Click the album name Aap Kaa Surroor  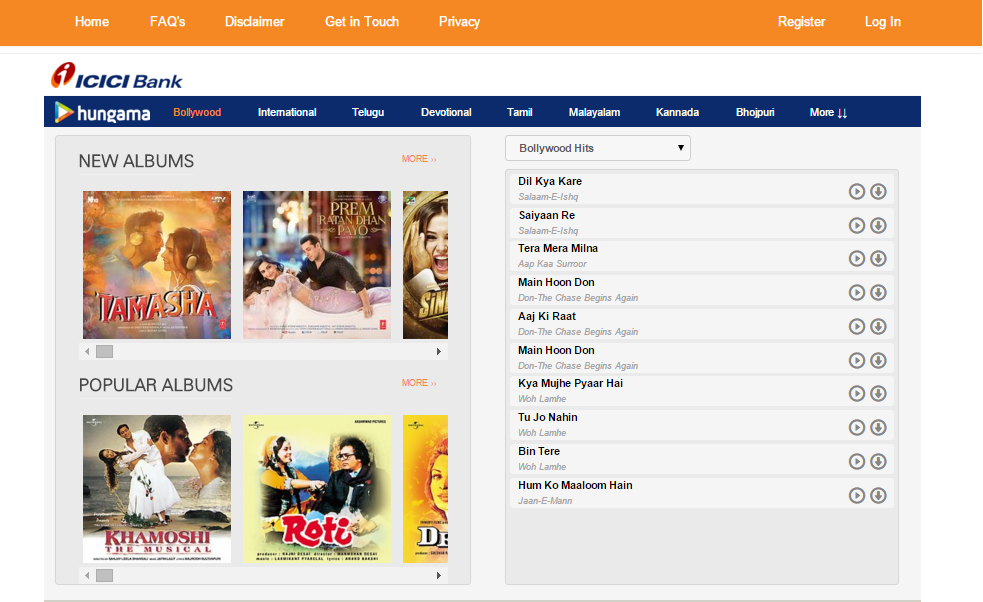pyautogui.click(x=552, y=264)
